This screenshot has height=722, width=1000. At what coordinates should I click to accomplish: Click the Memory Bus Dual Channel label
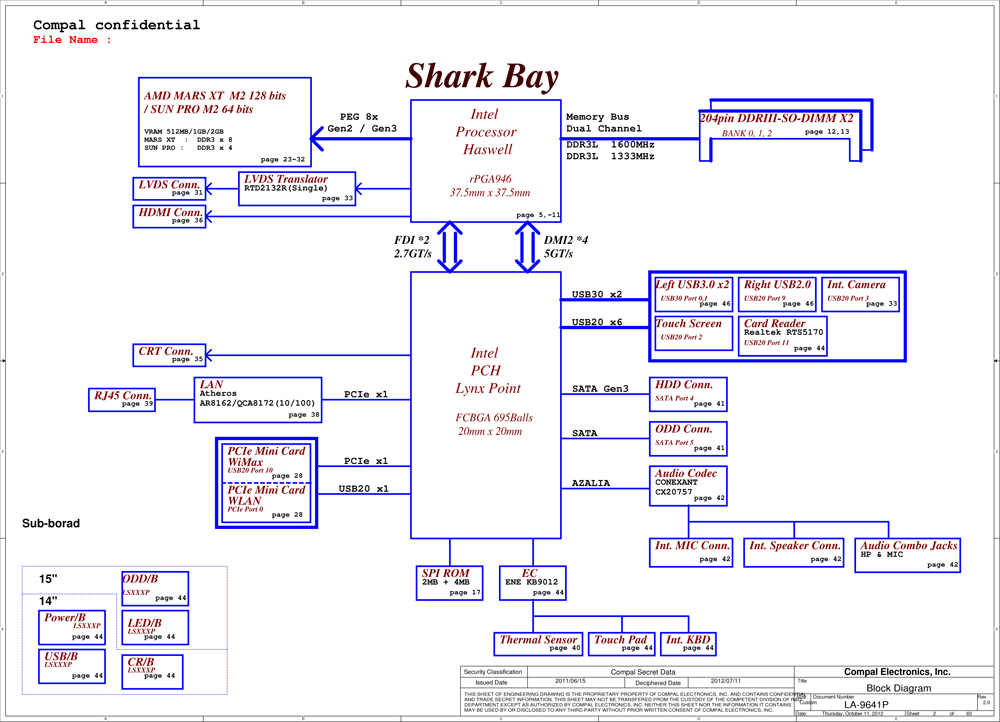click(604, 122)
